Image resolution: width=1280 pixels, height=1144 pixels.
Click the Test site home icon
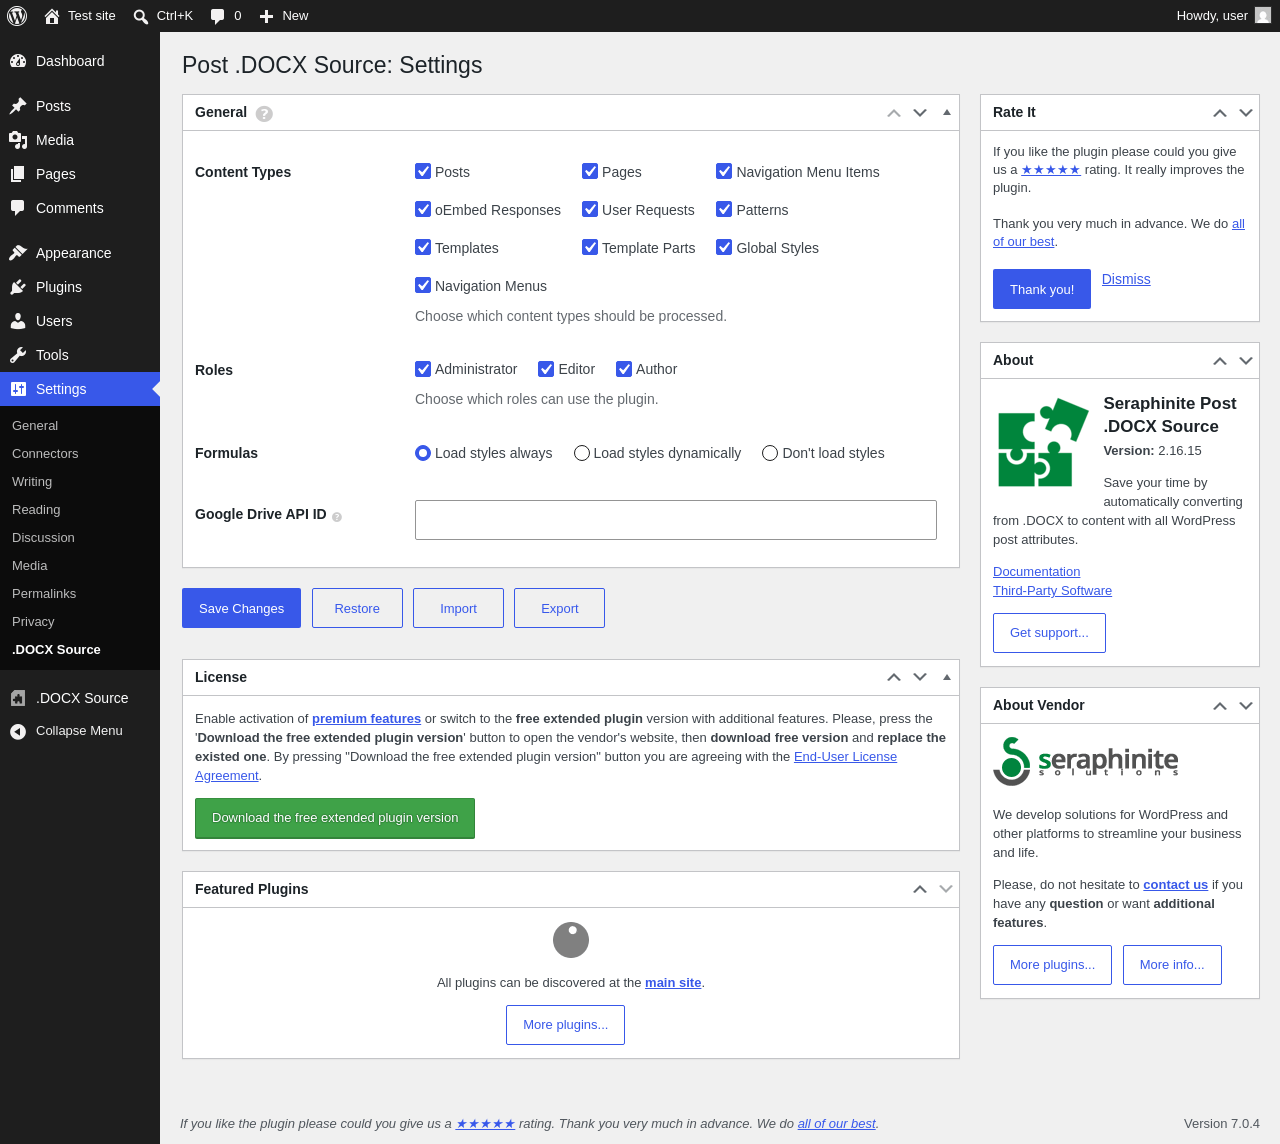pos(52,16)
